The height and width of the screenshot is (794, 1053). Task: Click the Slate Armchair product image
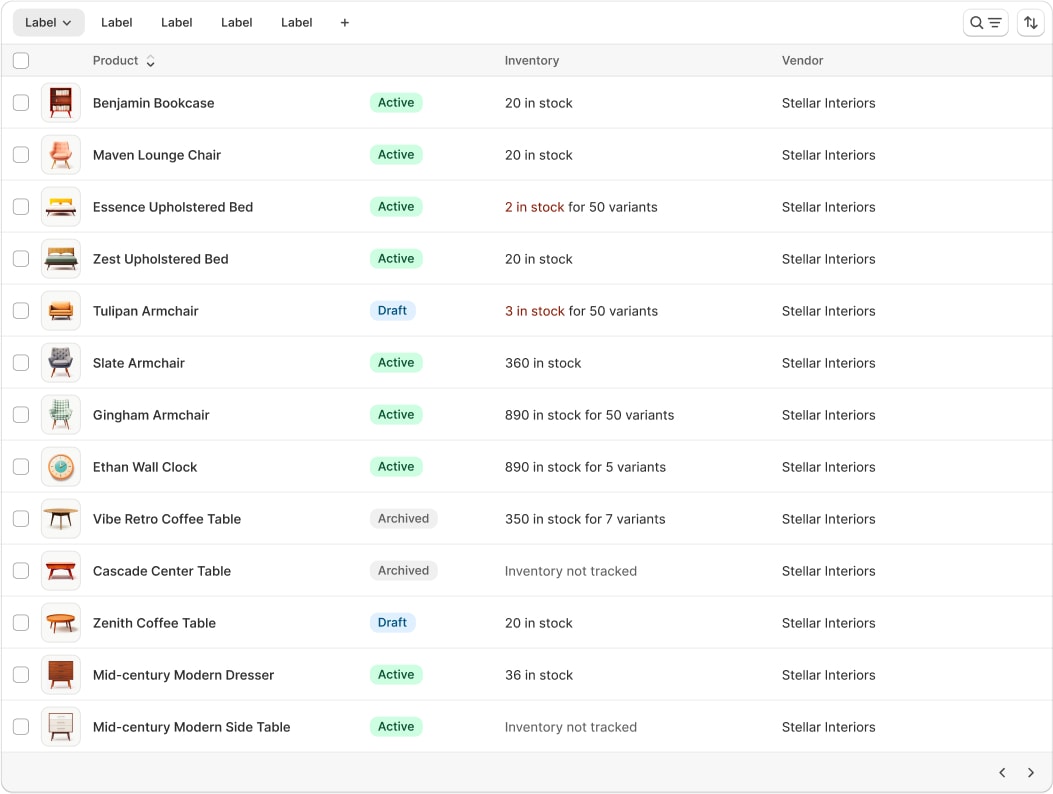(x=61, y=363)
